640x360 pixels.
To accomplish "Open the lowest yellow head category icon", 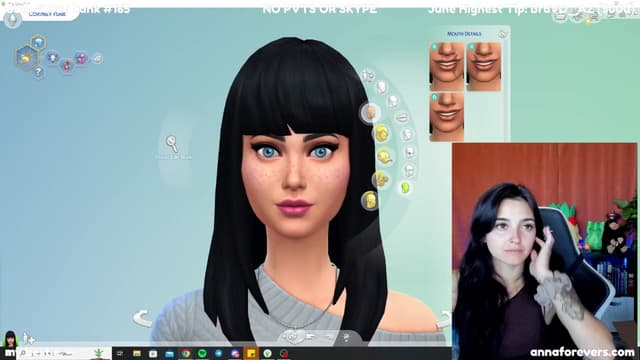I will (x=370, y=201).
